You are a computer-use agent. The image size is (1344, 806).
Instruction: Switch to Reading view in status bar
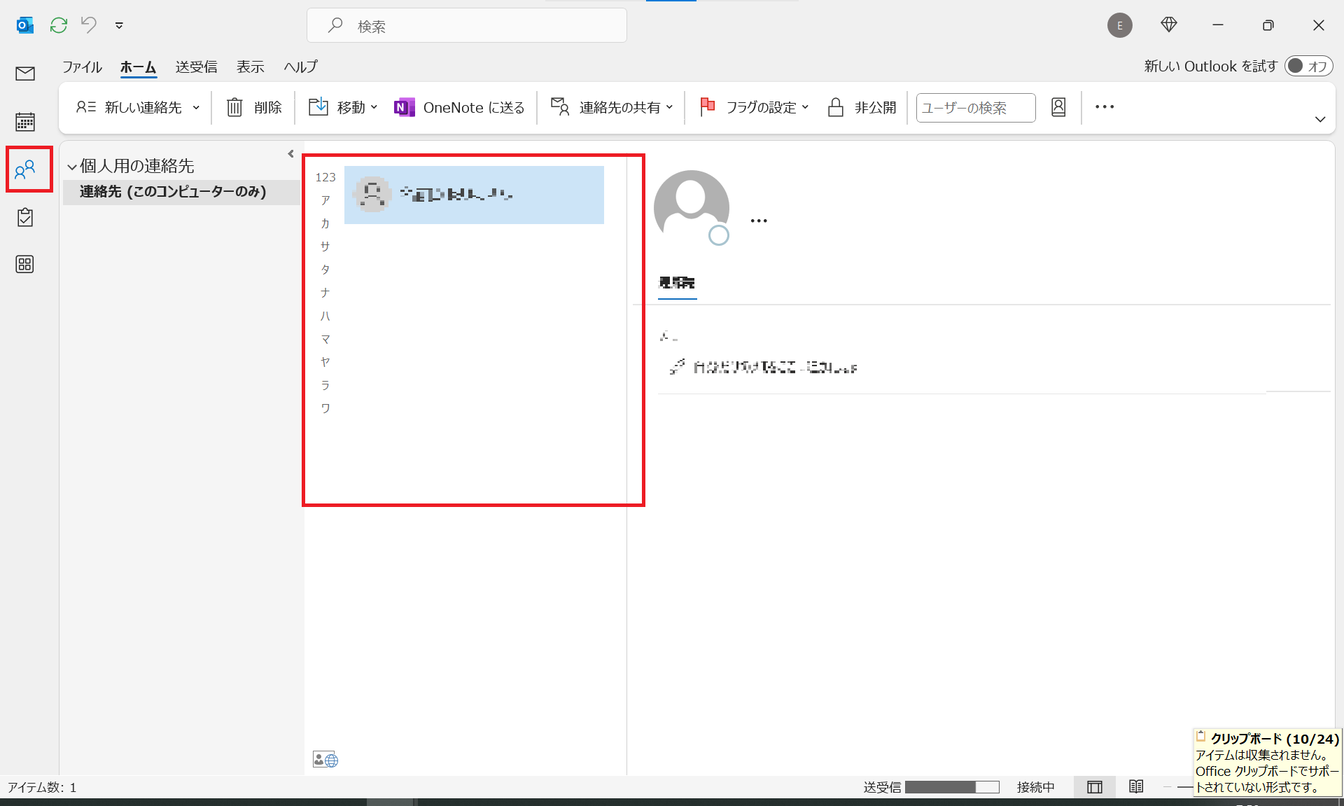(1136, 787)
